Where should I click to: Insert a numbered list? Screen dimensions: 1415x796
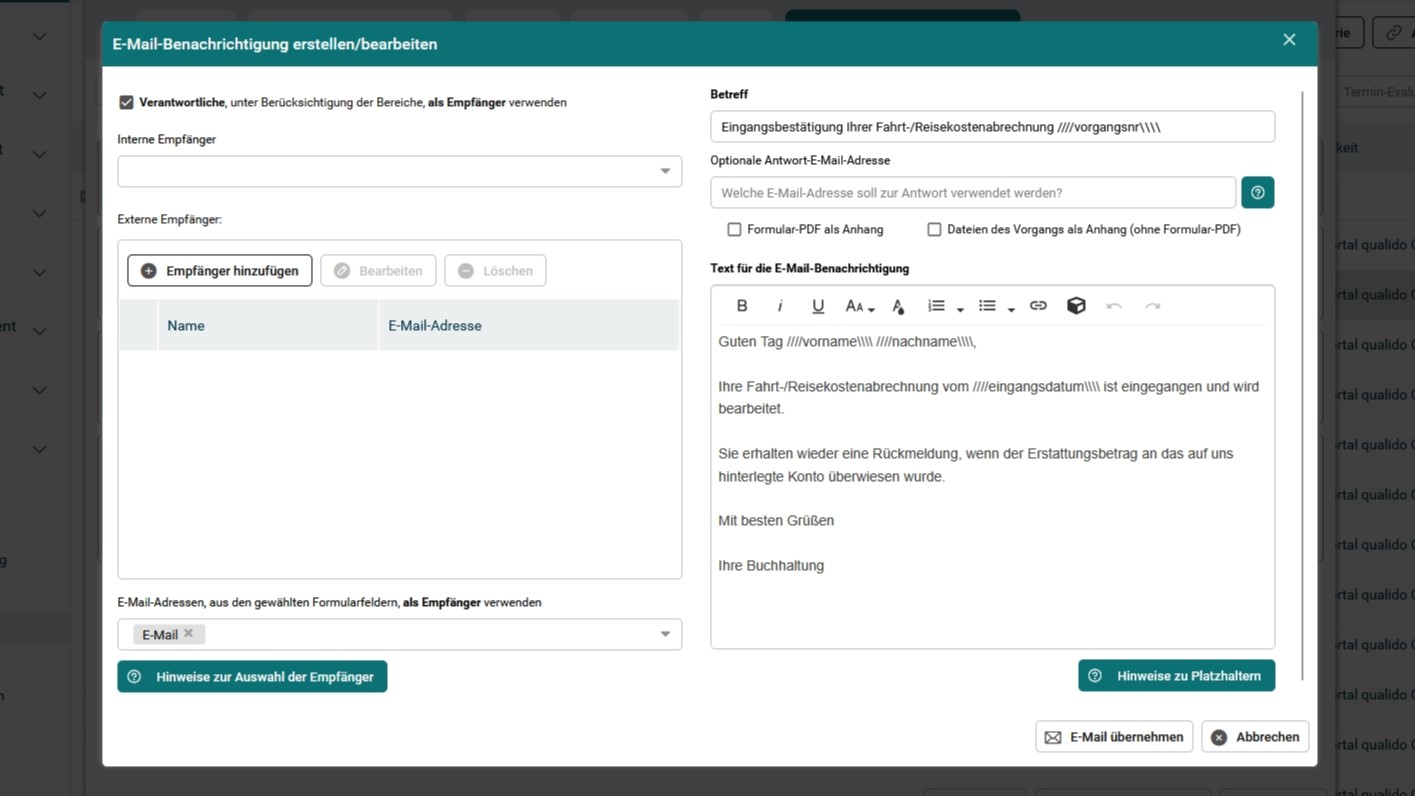coord(936,306)
